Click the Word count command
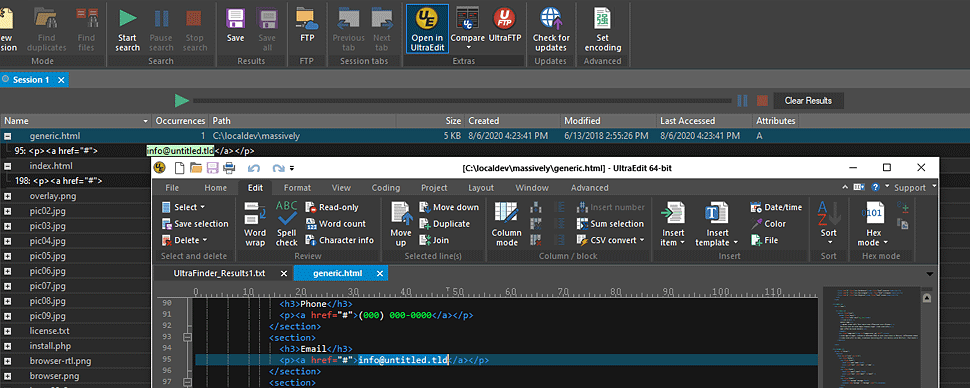 [x=336, y=224]
